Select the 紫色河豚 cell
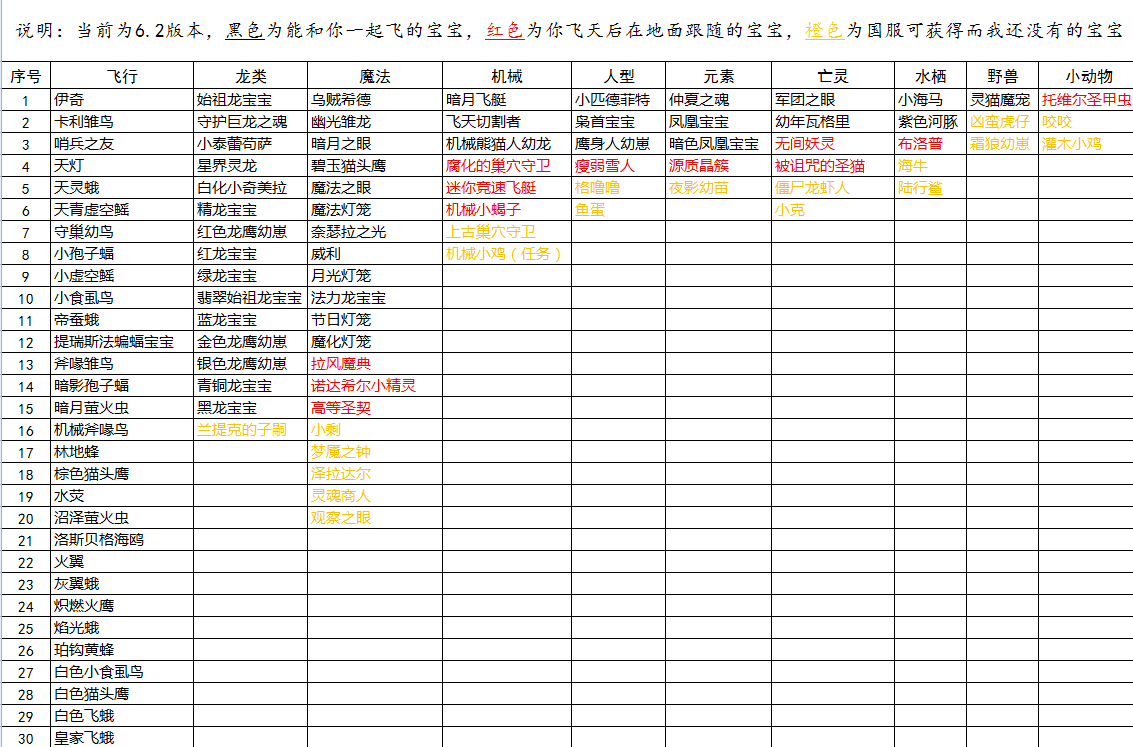This screenshot has height=747, width=1133. tap(931, 121)
